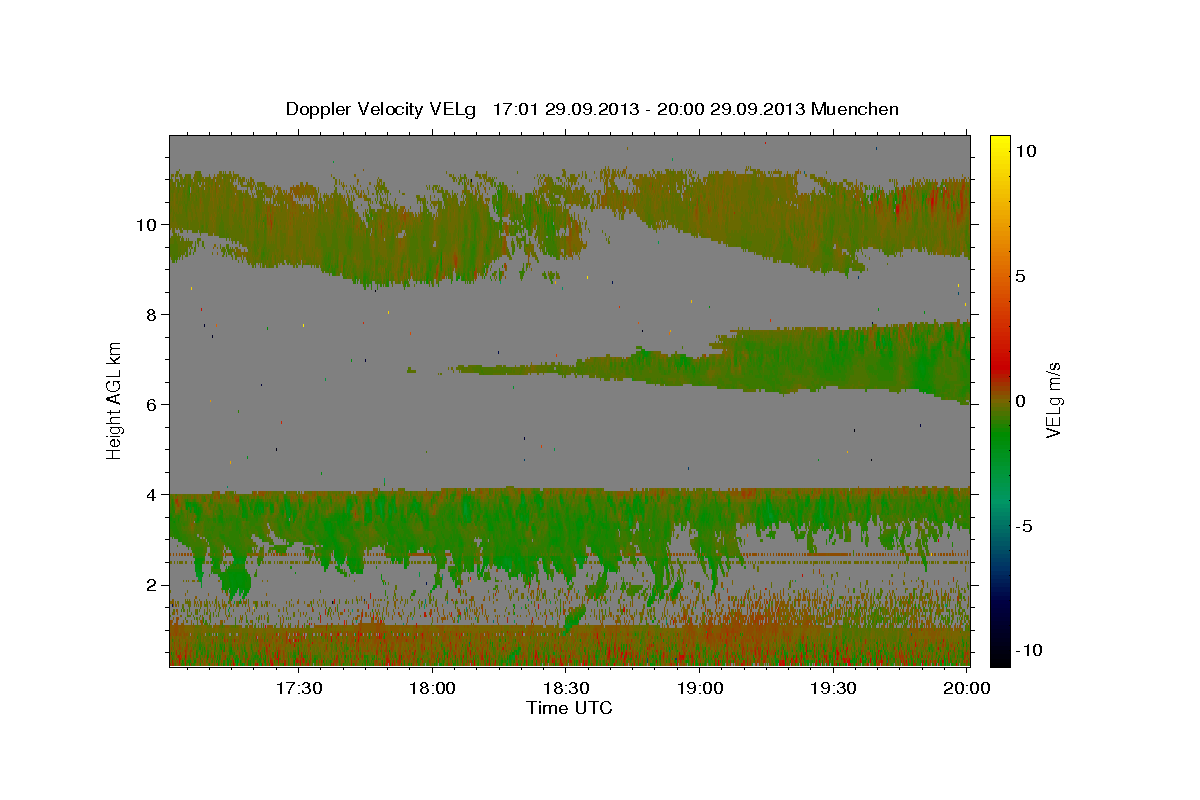Click the colorbar value label -10
This screenshot has height=800, width=1200.
[x=1027, y=650]
